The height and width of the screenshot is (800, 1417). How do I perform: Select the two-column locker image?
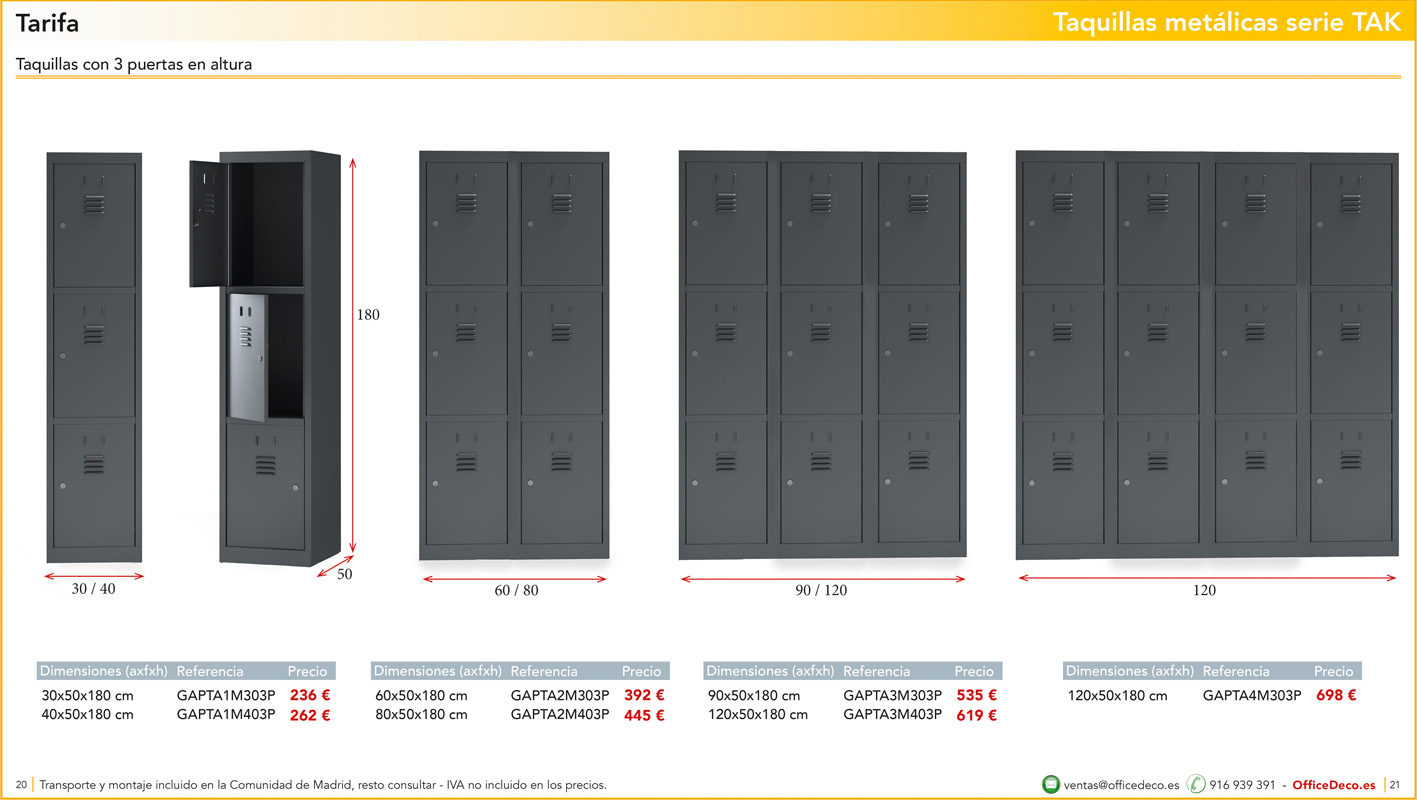coord(514,356)
